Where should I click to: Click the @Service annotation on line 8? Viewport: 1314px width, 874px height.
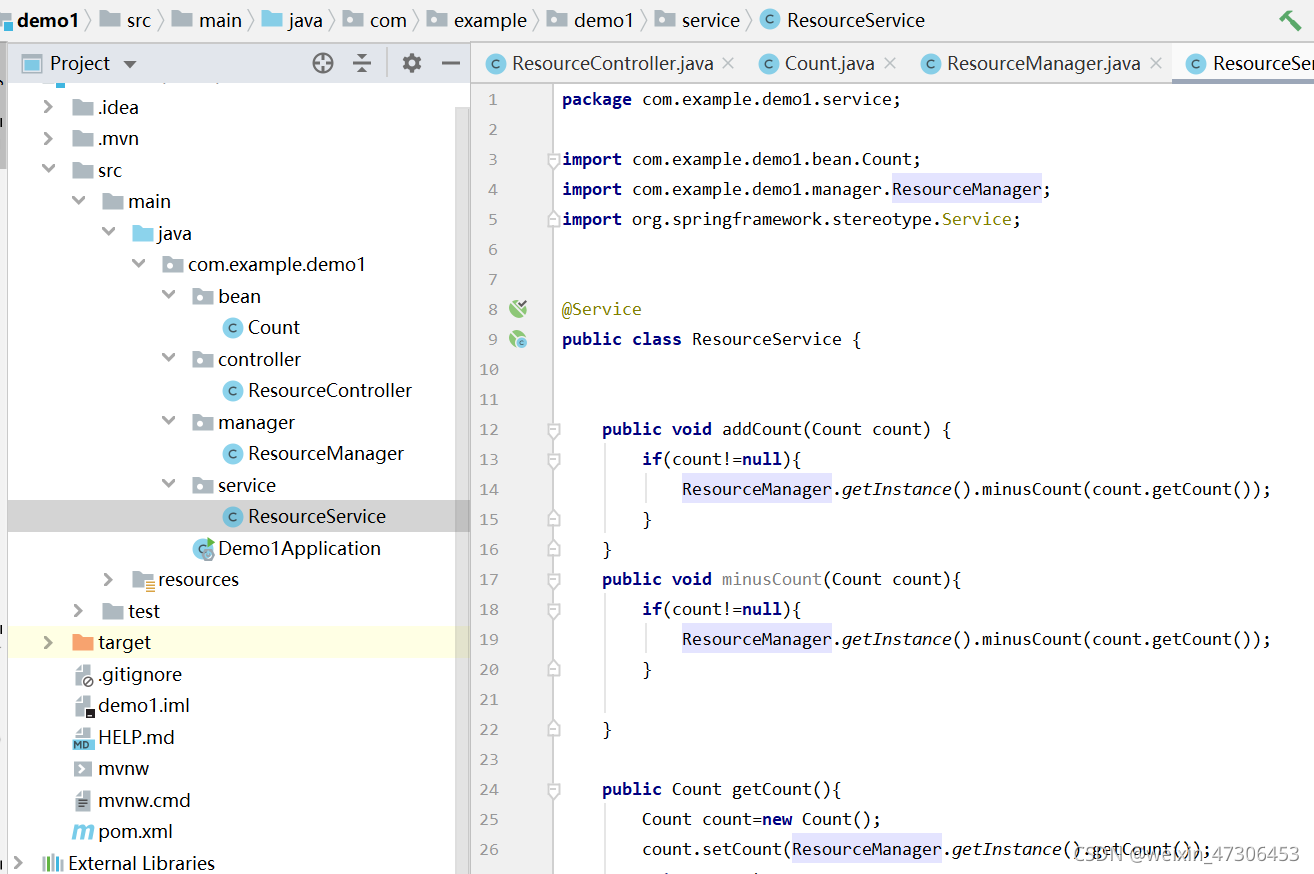tap(602, 309)
